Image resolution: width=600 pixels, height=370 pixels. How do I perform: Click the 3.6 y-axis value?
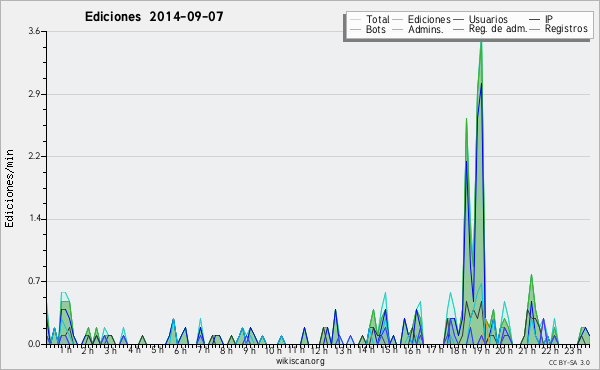point(34,31)
